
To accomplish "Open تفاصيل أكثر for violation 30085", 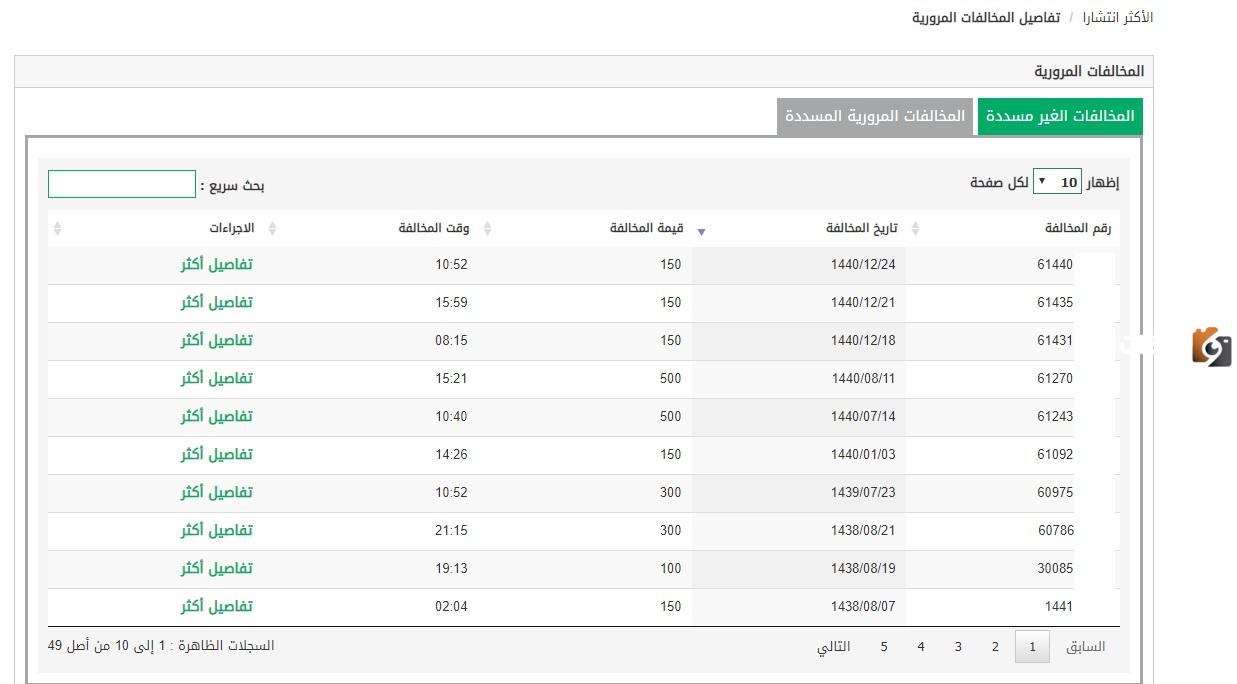I will click(217, 568).
